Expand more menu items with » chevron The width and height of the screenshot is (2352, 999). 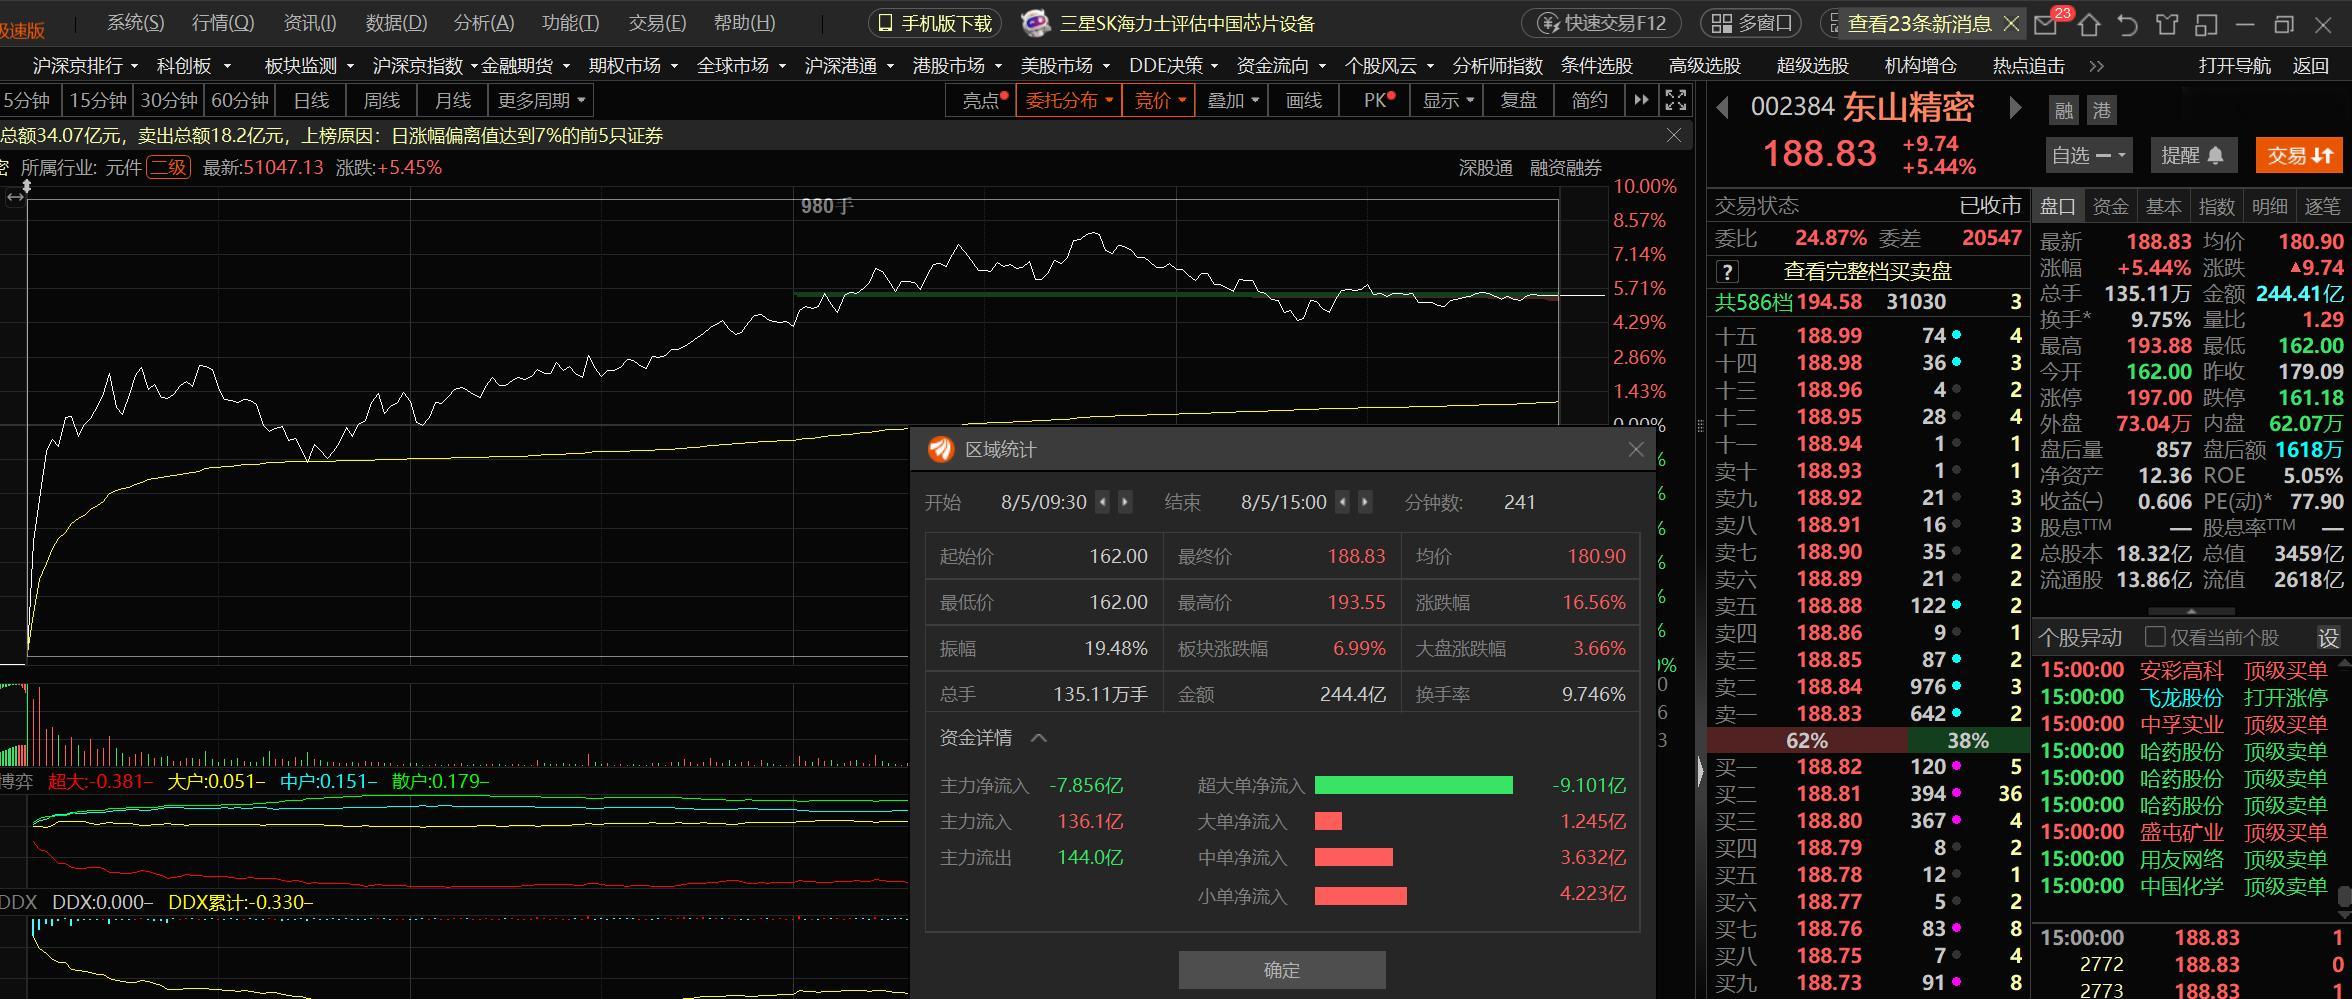point(2097,66)
